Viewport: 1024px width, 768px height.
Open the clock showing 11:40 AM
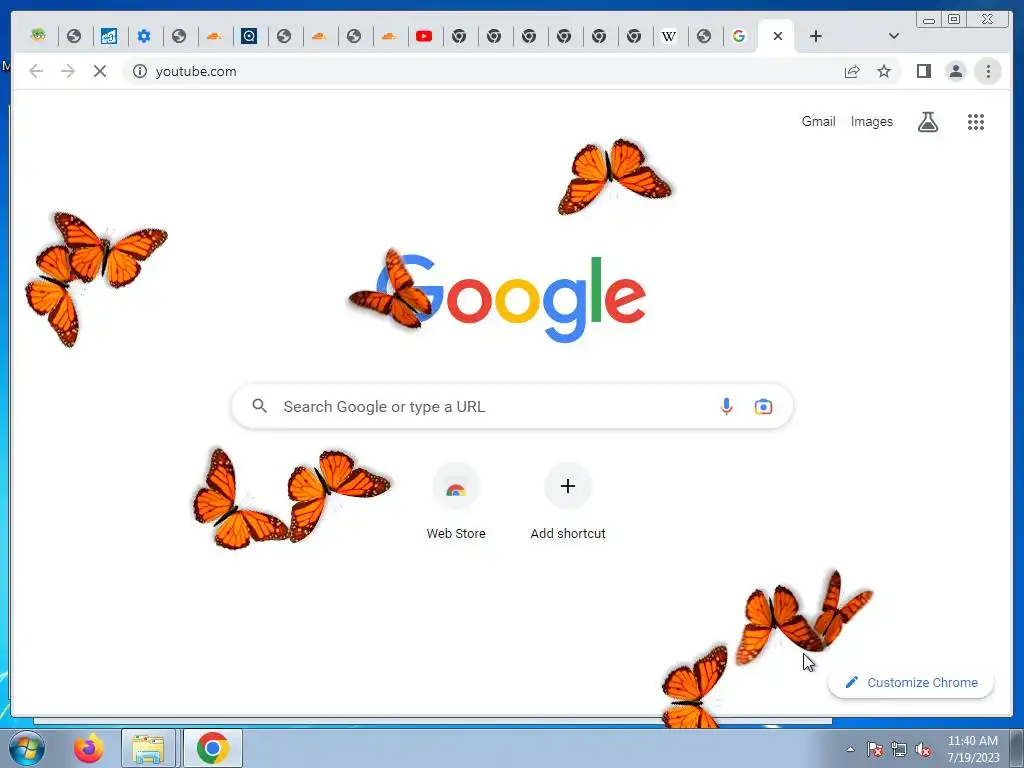973,748
